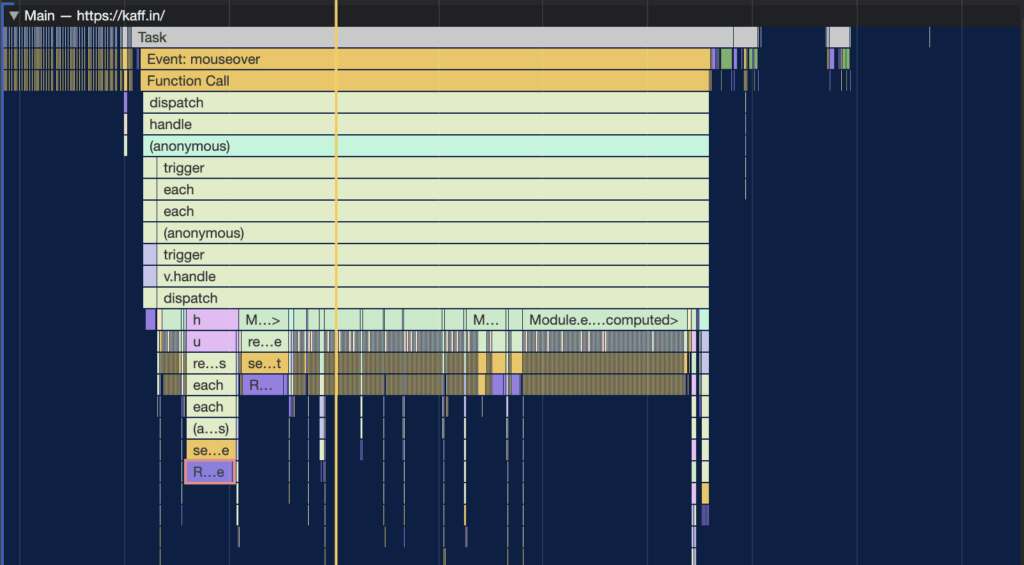Select the highlighted purple R…e bar
Screen dimensions: 1024x565
(x=210, y=472)
